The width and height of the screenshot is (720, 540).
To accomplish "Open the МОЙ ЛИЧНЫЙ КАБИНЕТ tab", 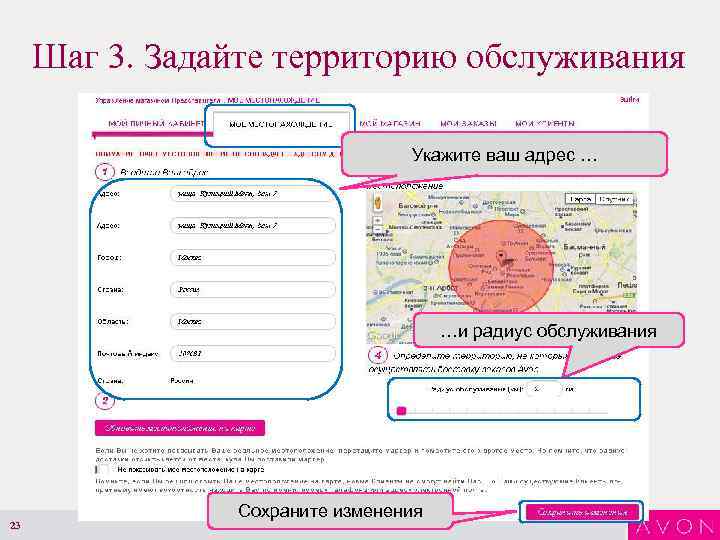I will point(156,124).
